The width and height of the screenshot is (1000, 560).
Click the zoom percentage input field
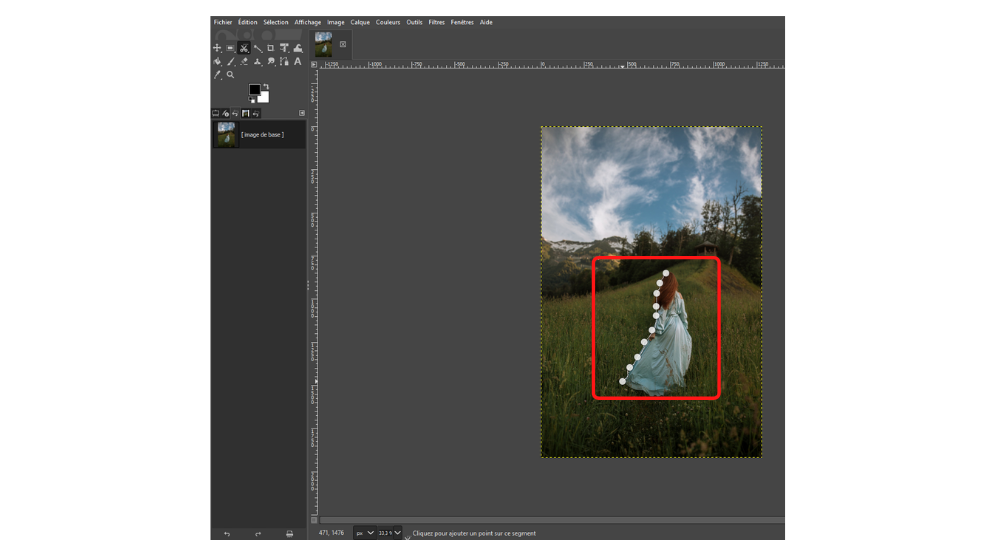pyautogui.click(x=385, y=533)
